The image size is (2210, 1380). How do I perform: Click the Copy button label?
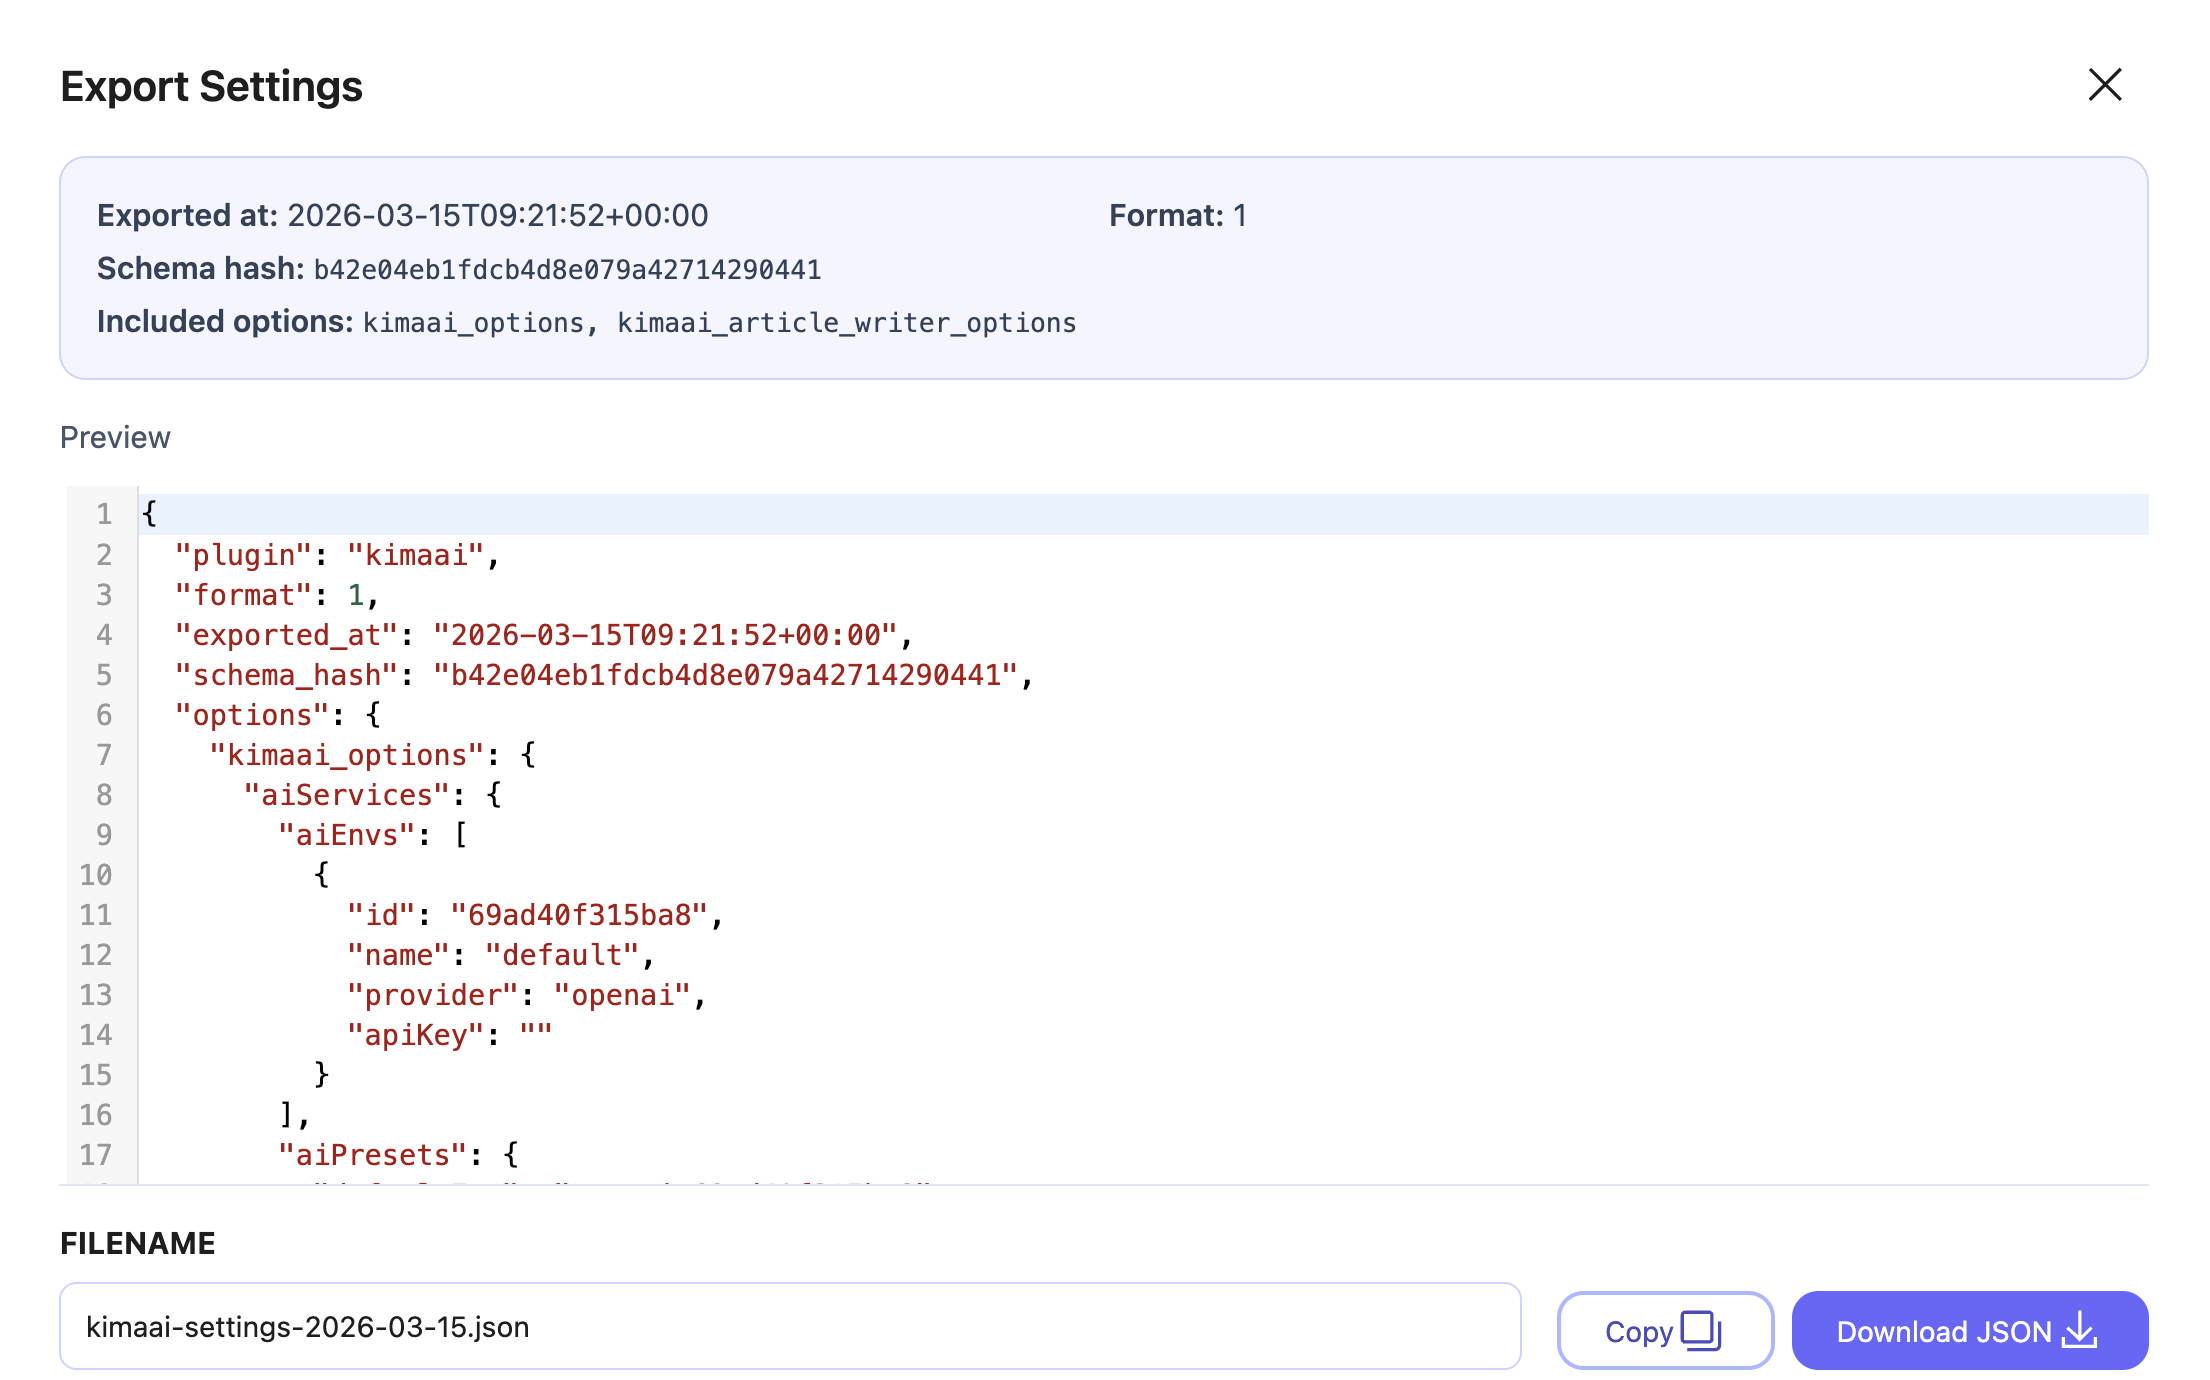pyautogui.click(x=1638, y=1332)
